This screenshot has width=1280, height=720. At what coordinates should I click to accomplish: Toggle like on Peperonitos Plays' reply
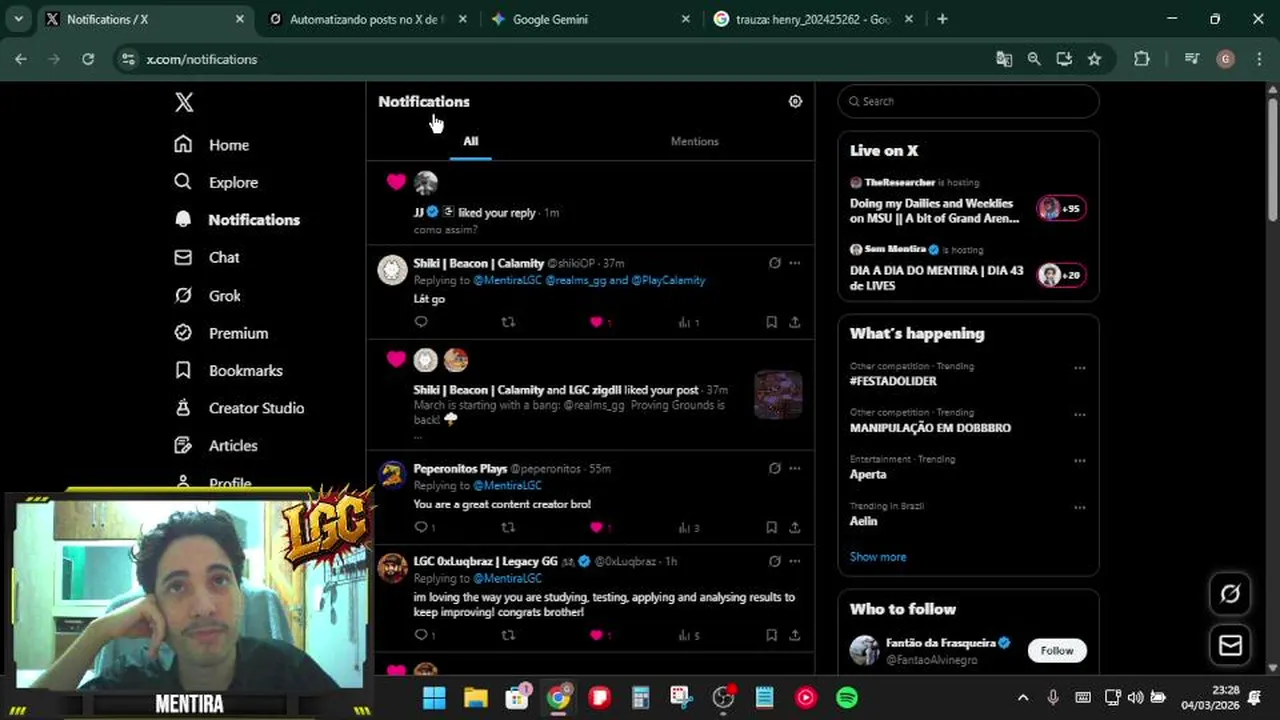600,527
